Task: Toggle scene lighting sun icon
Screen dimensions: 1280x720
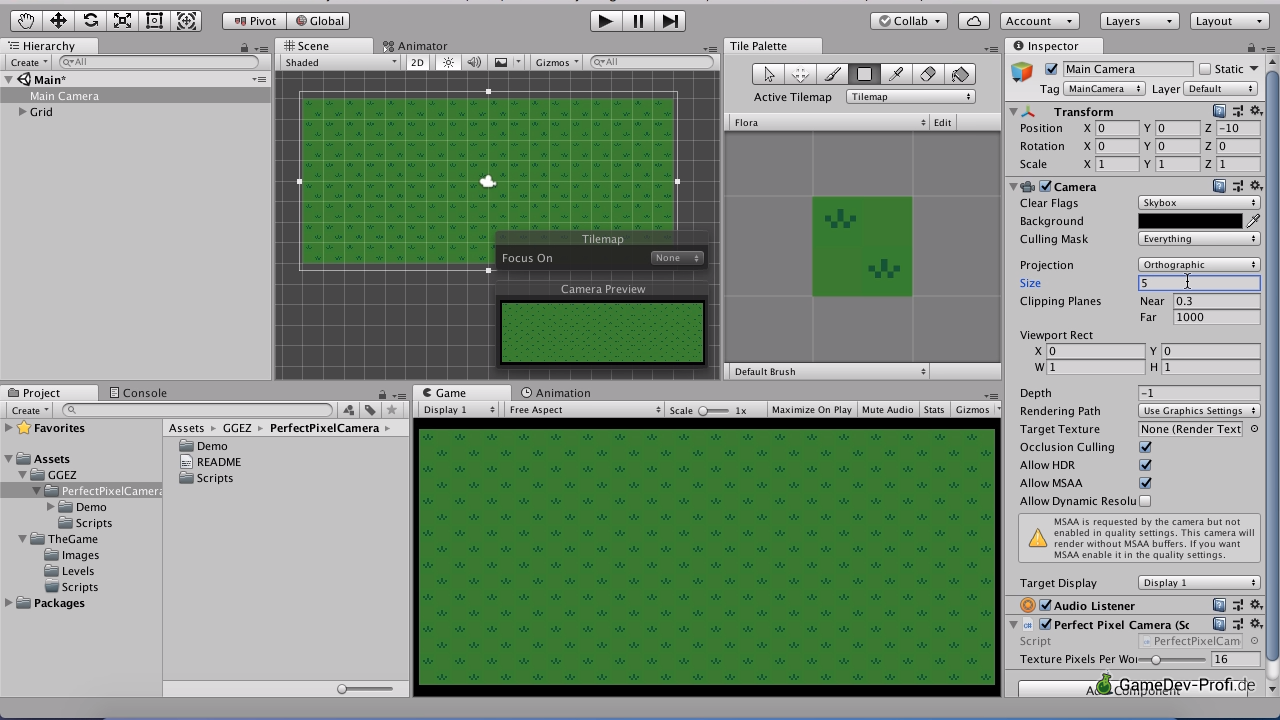Action: [x=448, y=62]
